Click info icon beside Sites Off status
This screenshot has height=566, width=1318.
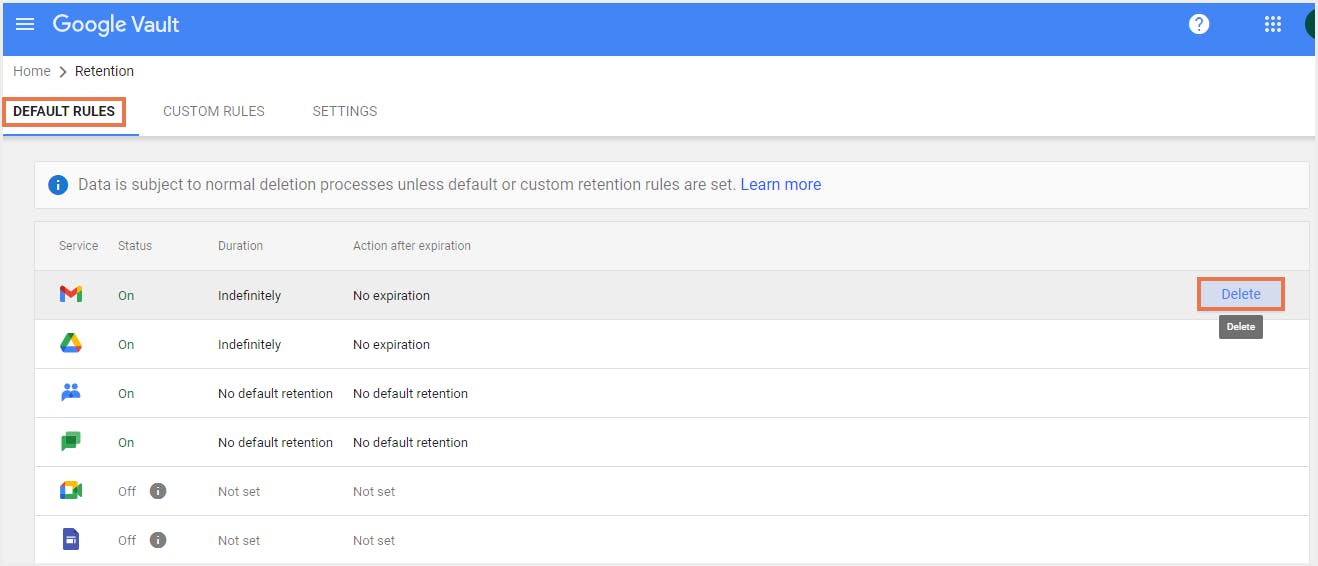(158, 540)
